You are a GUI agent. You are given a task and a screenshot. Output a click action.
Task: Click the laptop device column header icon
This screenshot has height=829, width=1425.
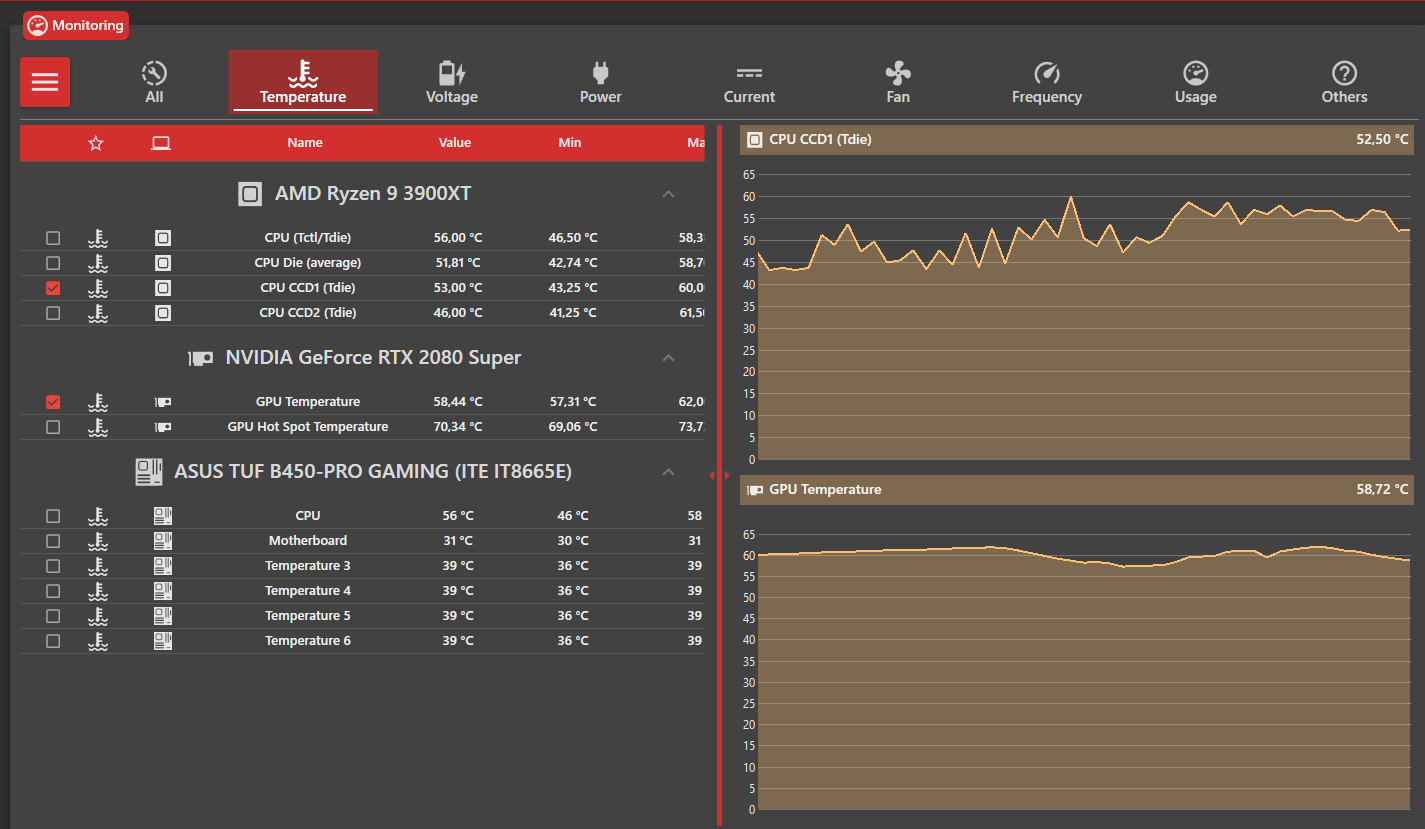[x=161, y=143]
